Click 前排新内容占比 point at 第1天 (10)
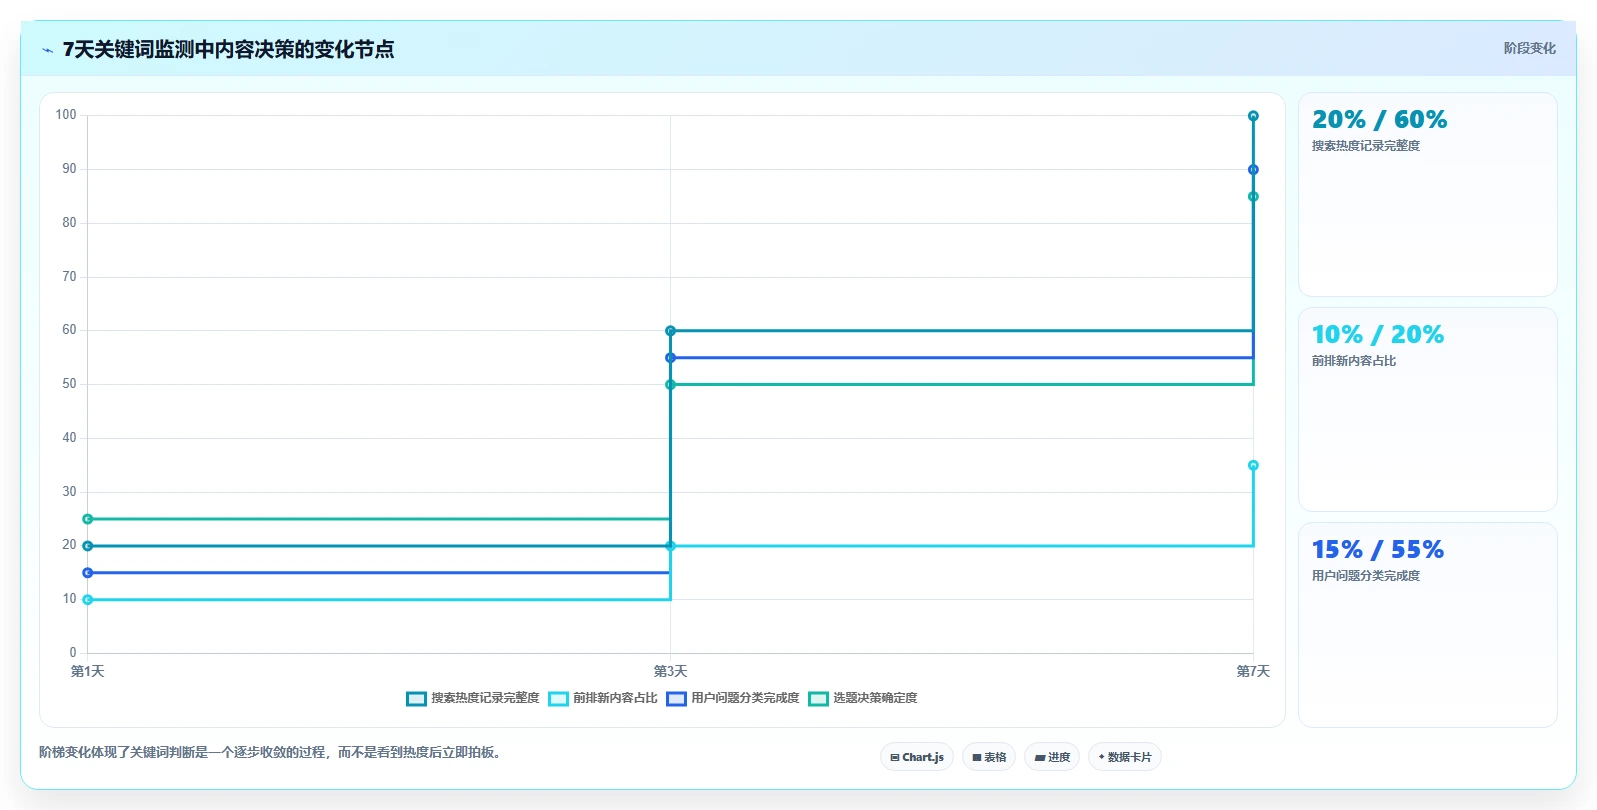 [x=87, y=600]
